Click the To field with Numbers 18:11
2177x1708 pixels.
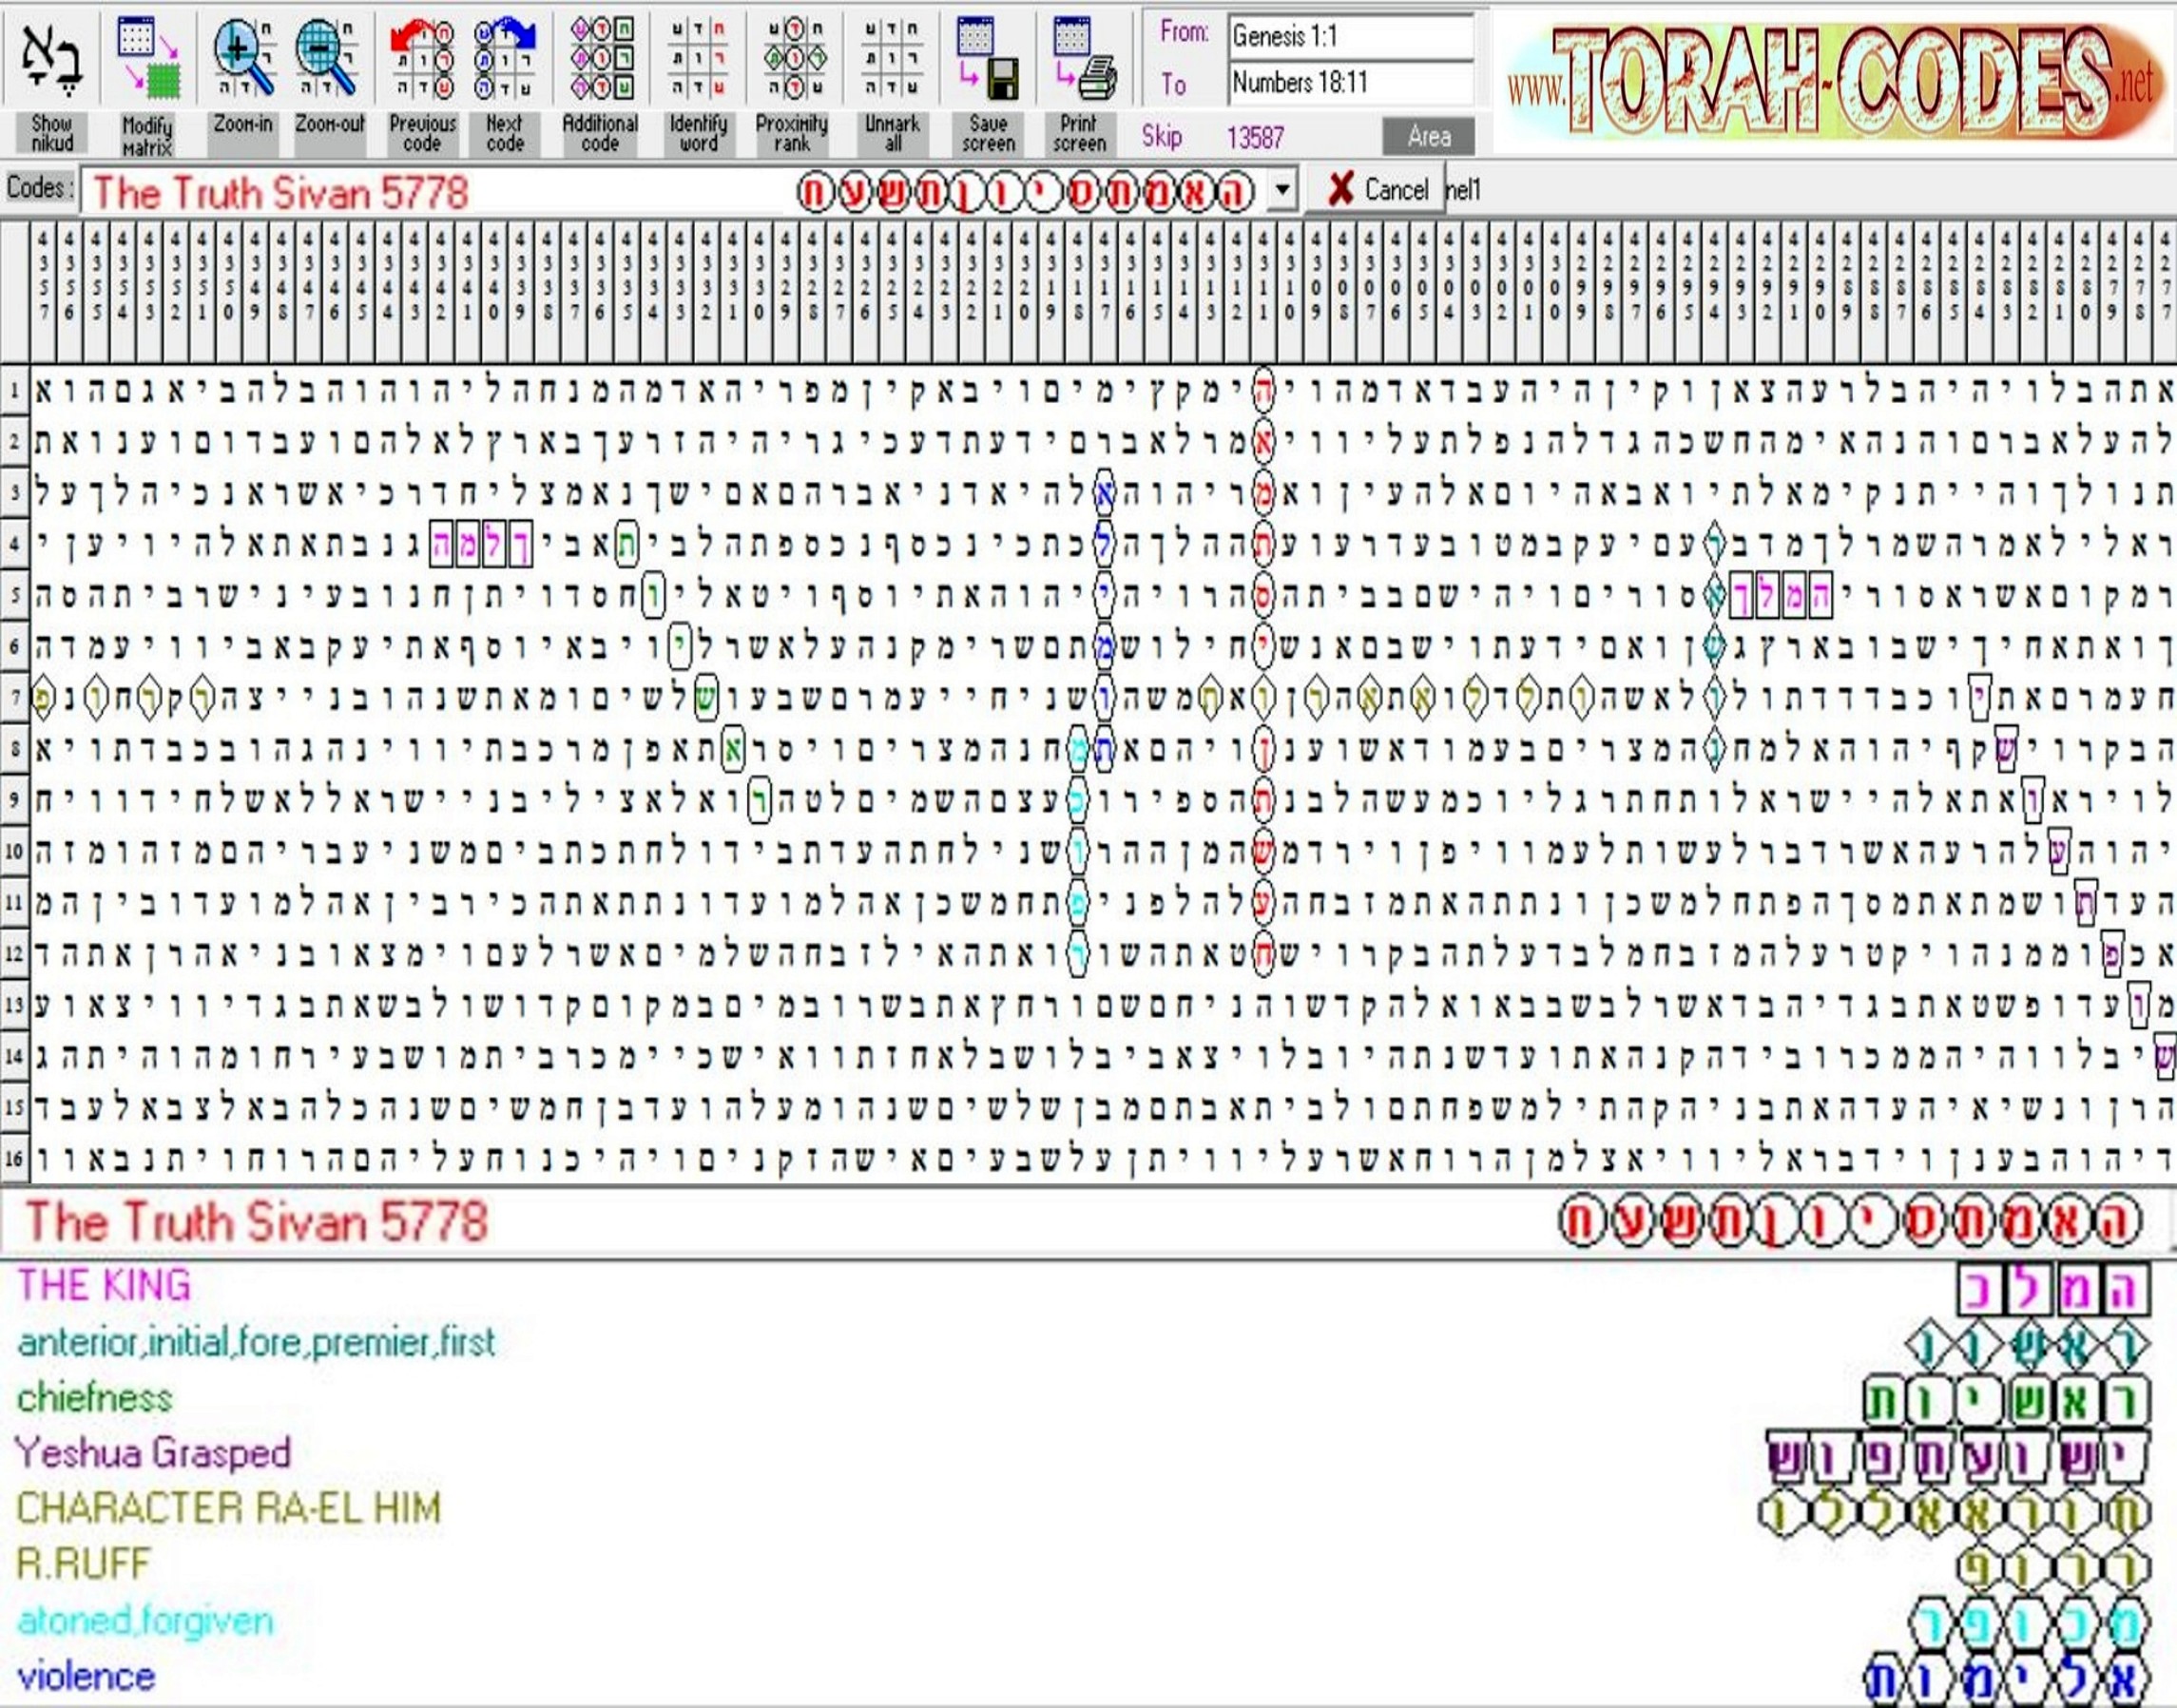tap(1348, 82)
